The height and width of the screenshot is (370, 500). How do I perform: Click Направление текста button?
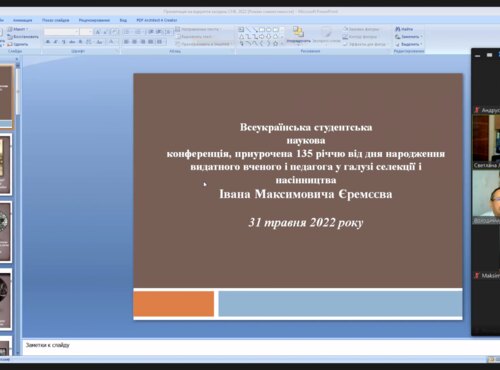coord(198,29)
